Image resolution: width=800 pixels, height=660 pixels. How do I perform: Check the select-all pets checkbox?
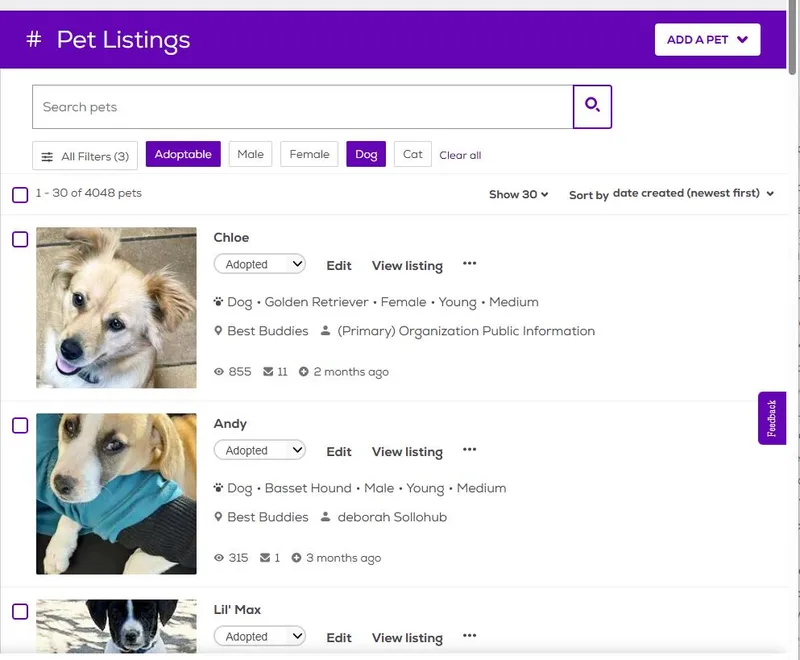[20, 195]
